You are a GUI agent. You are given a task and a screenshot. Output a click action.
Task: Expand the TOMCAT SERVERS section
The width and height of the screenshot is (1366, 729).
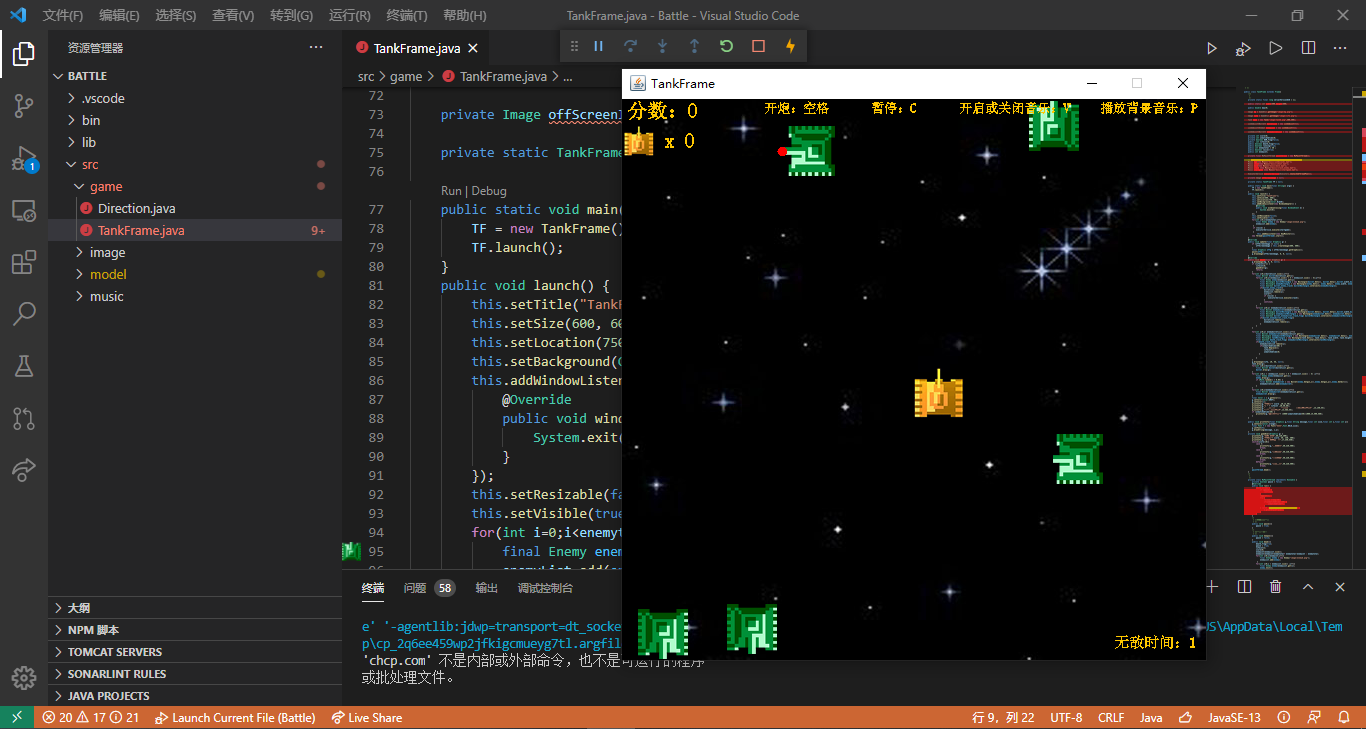(x=195, y=652)
